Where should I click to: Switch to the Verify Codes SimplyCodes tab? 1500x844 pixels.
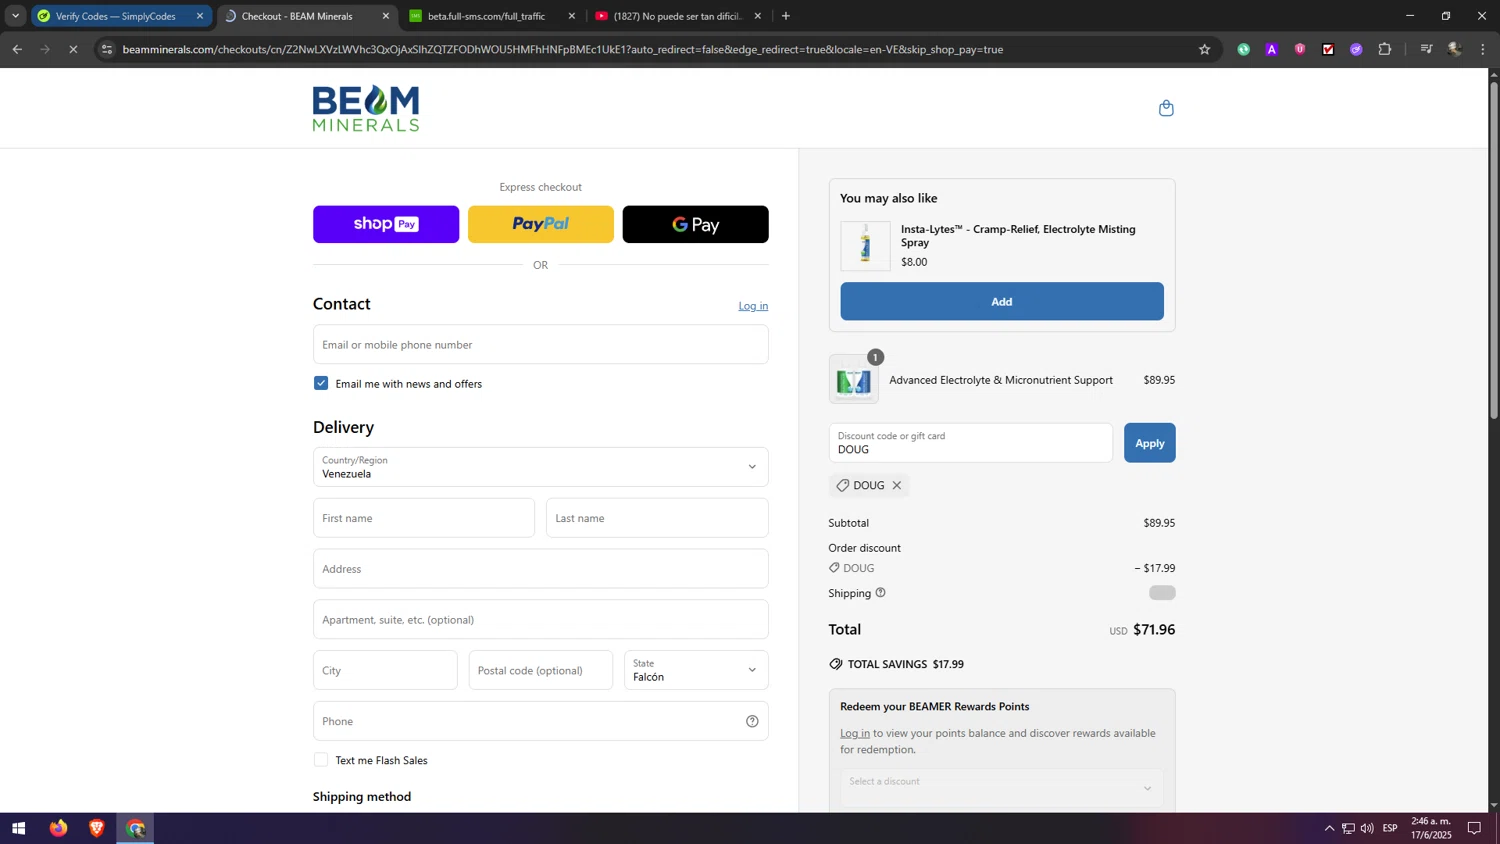pos(115,16)
